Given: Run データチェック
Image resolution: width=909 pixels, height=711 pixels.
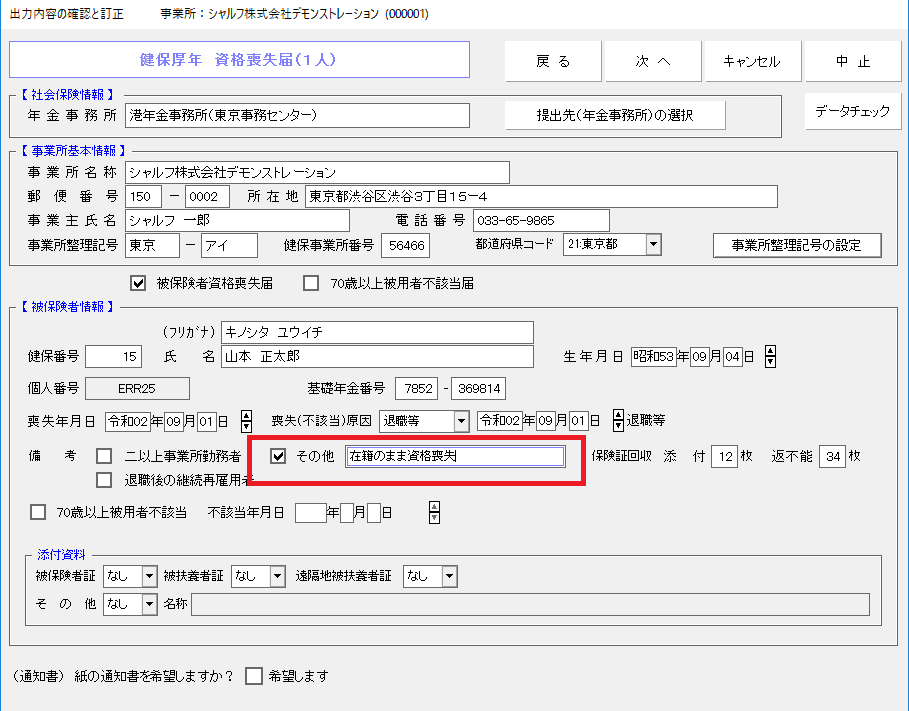Looking at the screenshot, I should pyautogui.click(x=852, y=111).
